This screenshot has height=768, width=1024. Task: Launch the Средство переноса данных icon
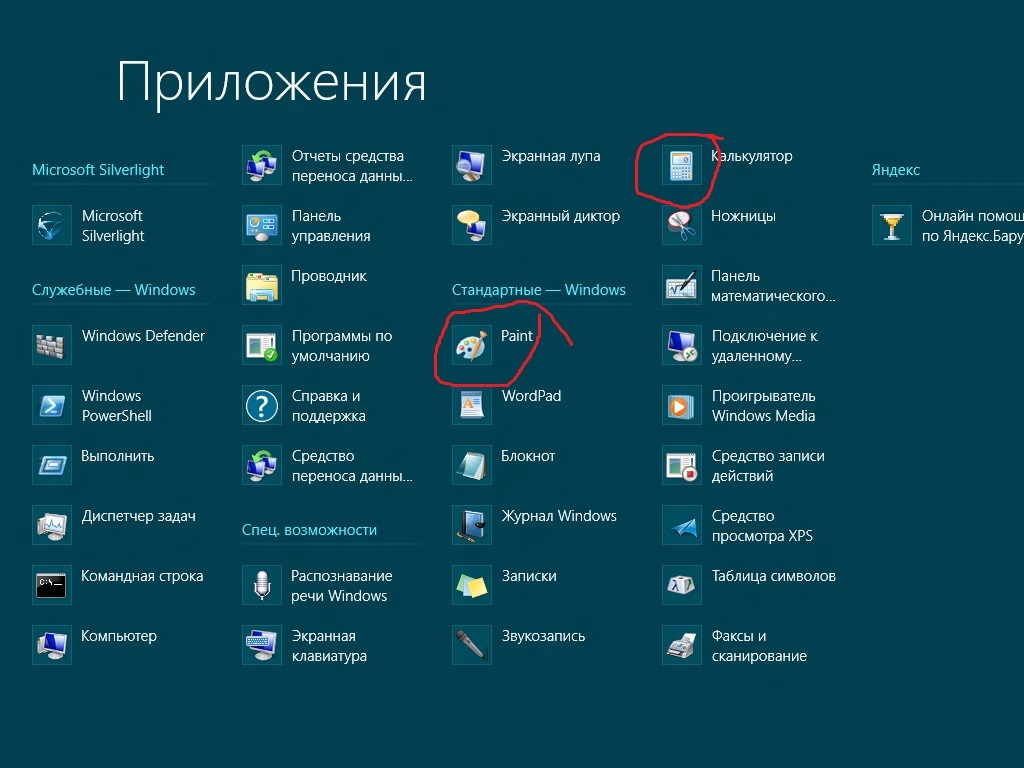[262, 466]
